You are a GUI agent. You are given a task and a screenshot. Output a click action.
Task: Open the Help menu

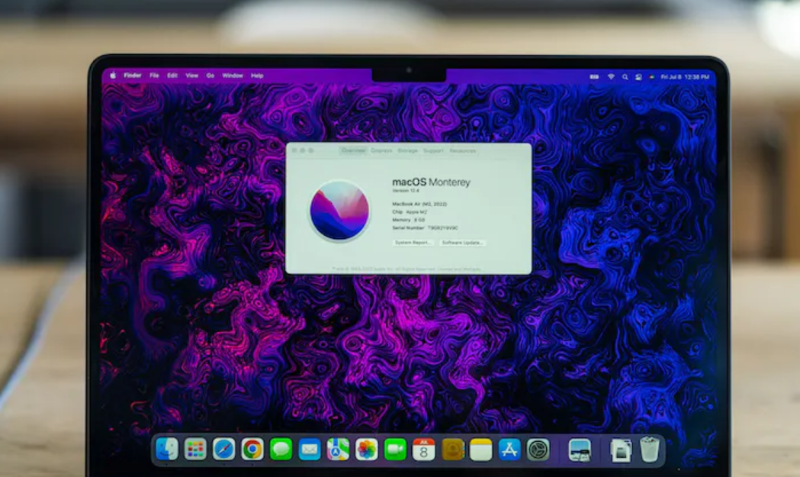click(257, 76)
